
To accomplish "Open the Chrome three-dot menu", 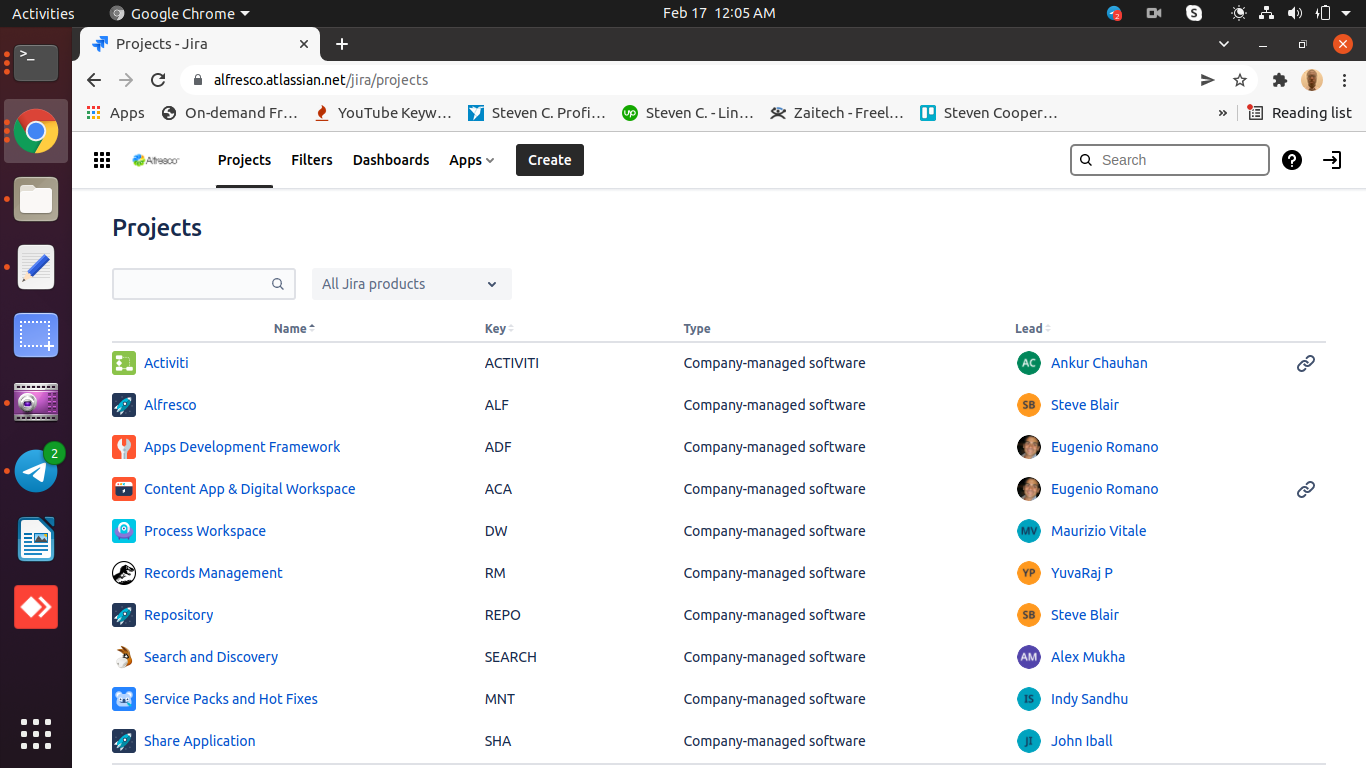I will pos(1345,80).
